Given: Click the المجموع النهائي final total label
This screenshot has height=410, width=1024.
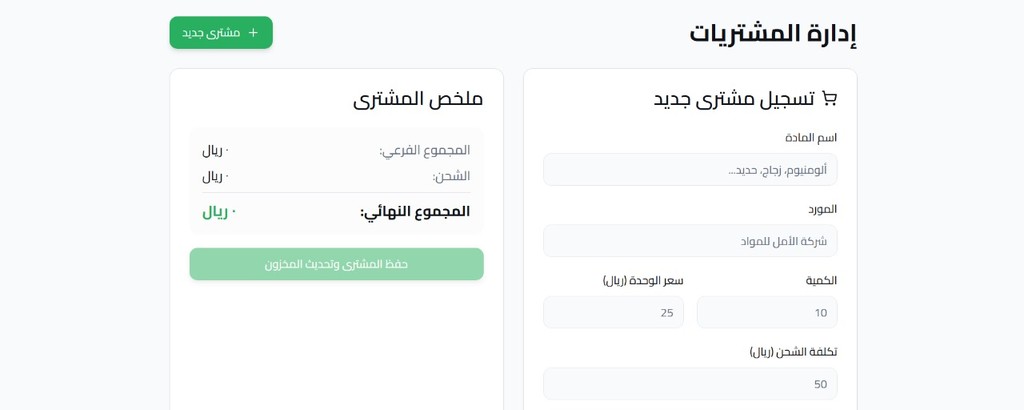Looking at the screenshot, I should [x=415, y=211].
